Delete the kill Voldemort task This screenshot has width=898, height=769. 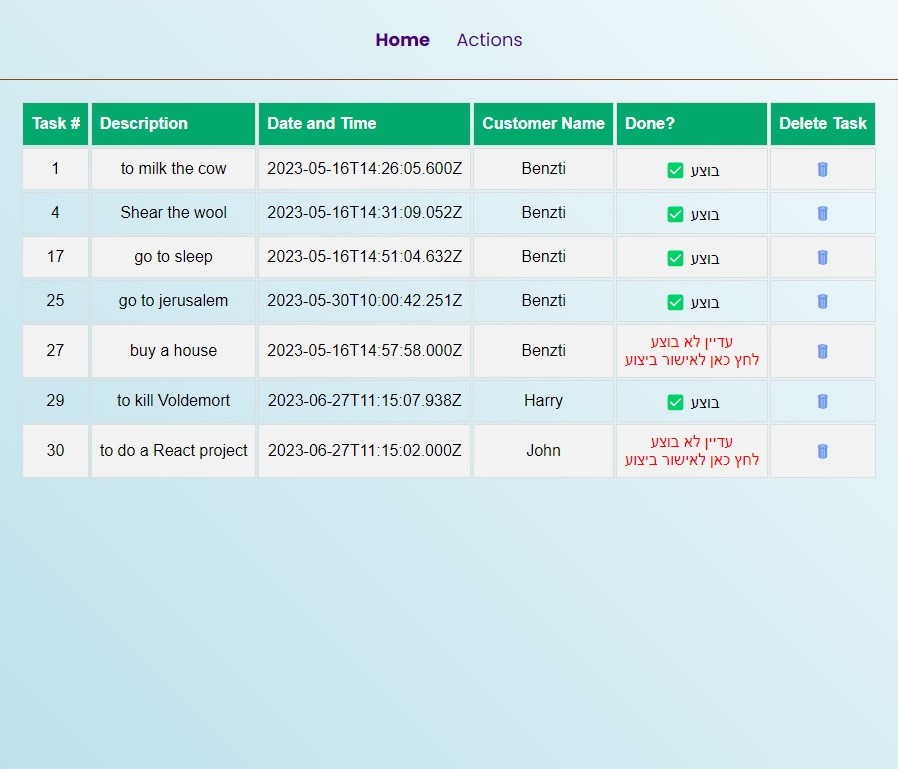pyautogui.click(x=822, y=401)
